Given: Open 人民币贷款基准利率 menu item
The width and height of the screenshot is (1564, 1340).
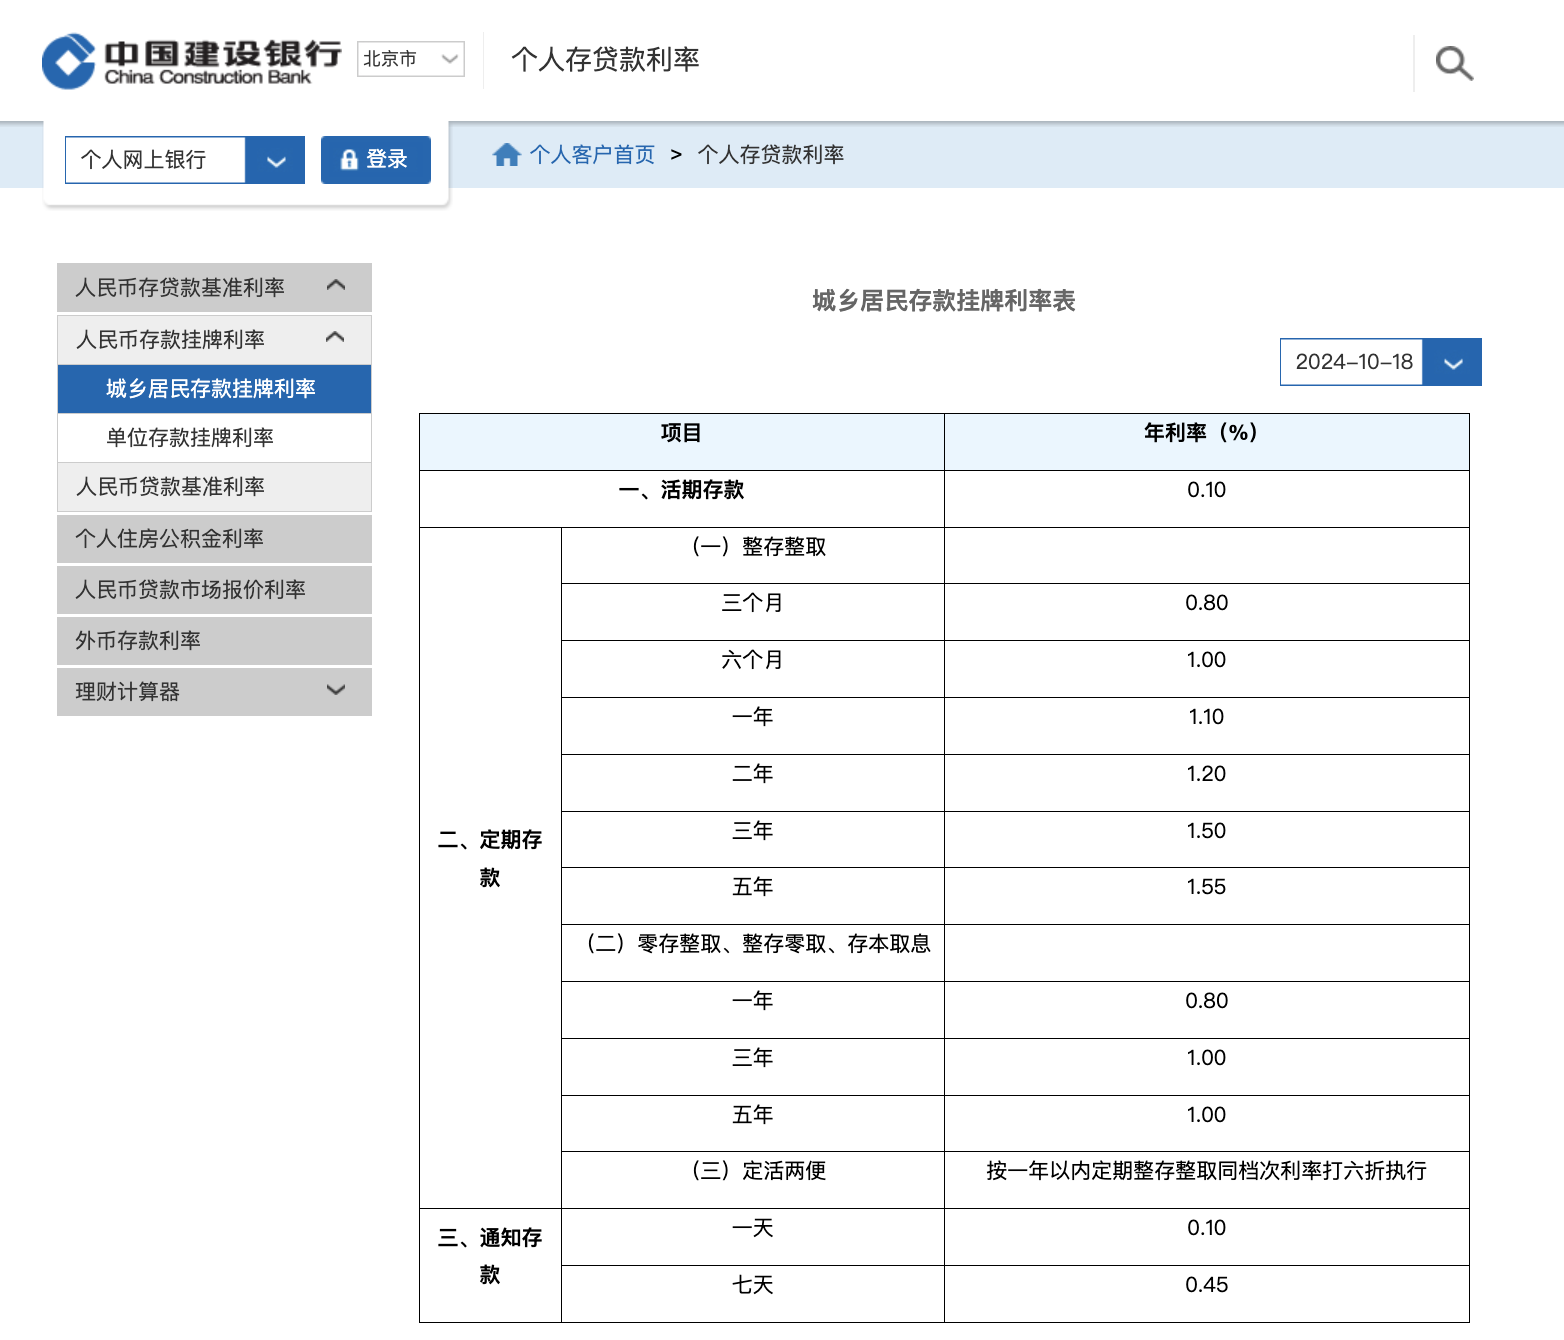Looking at the screenshot, I should (171, 487).
